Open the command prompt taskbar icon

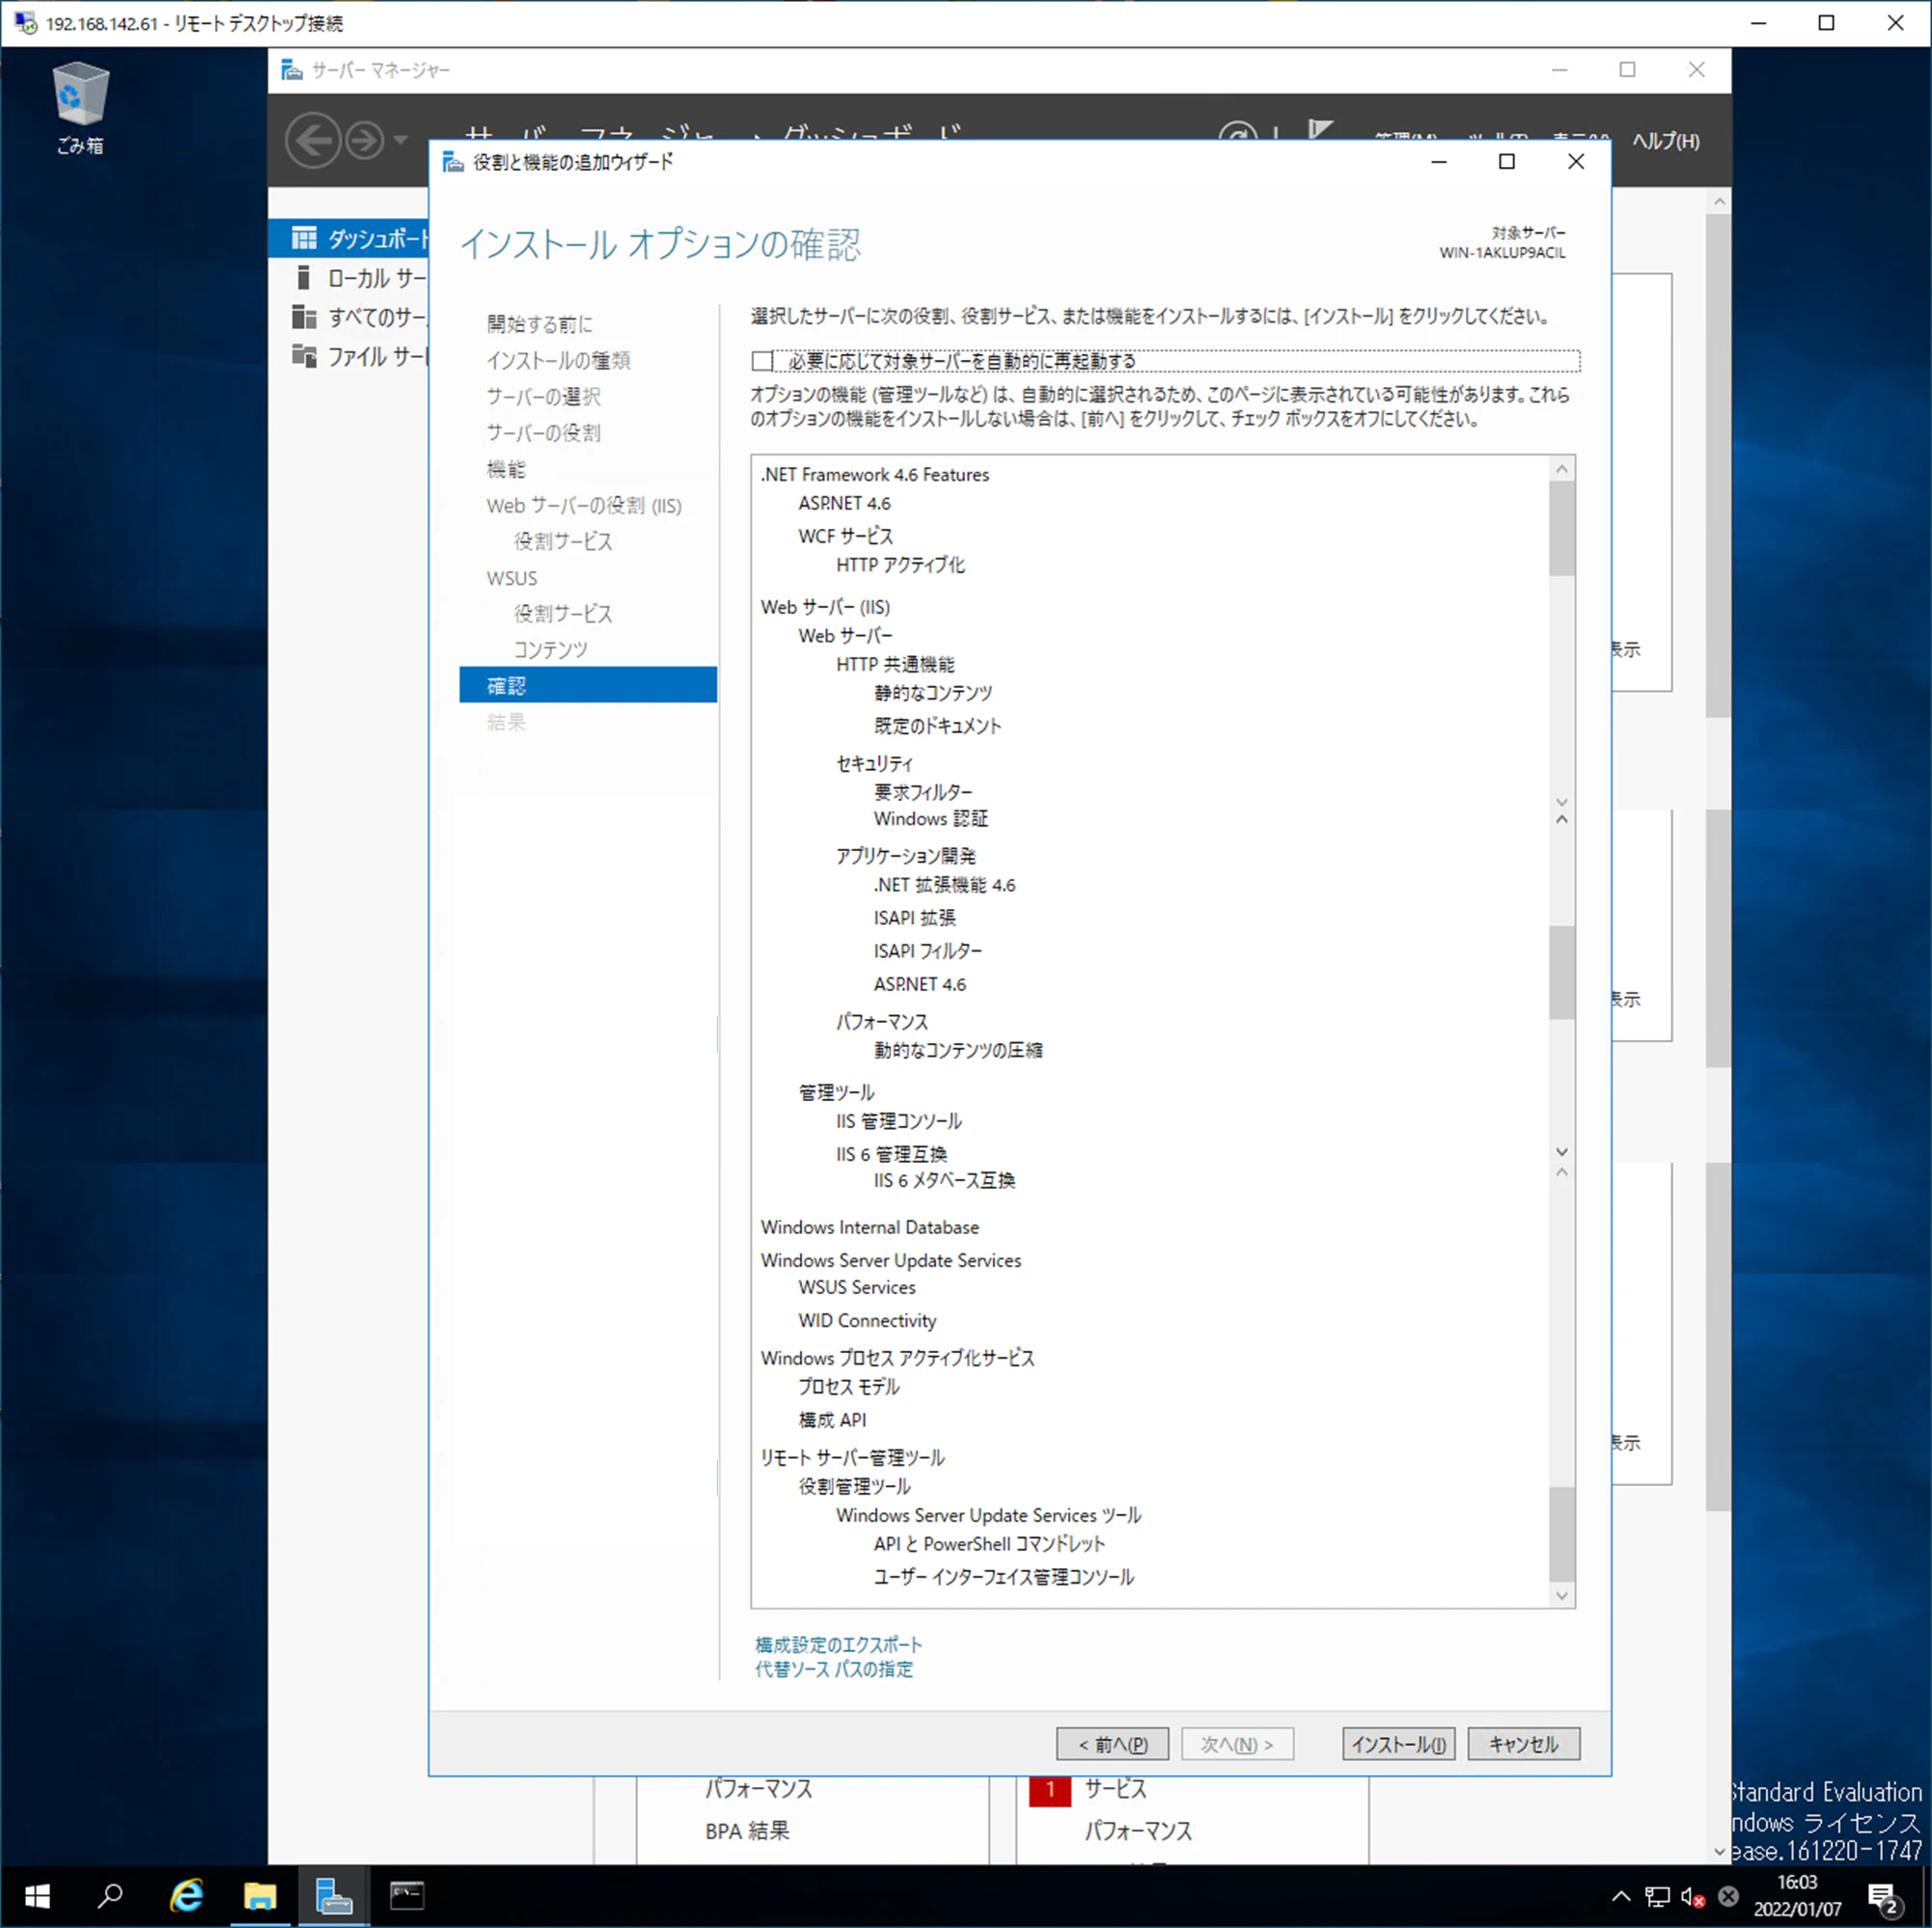[x=407, y=1896]
